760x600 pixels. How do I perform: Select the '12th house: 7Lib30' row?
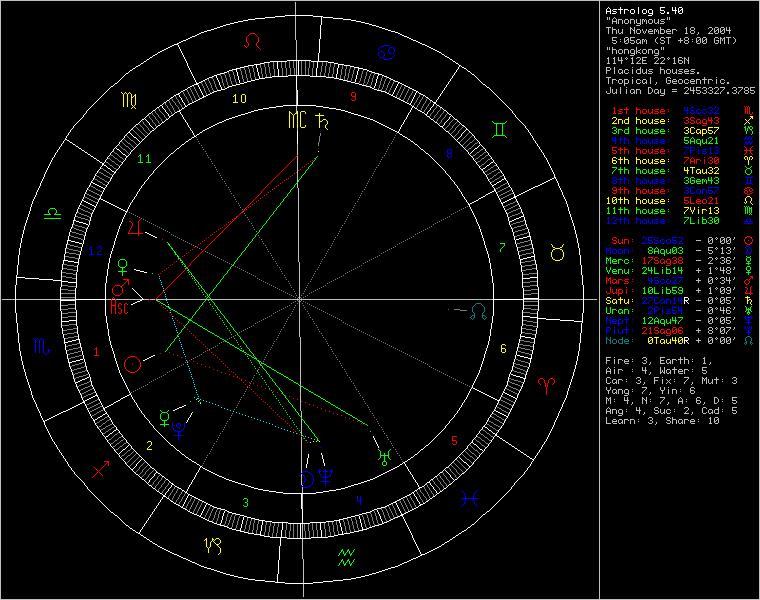tap(680, 221)
